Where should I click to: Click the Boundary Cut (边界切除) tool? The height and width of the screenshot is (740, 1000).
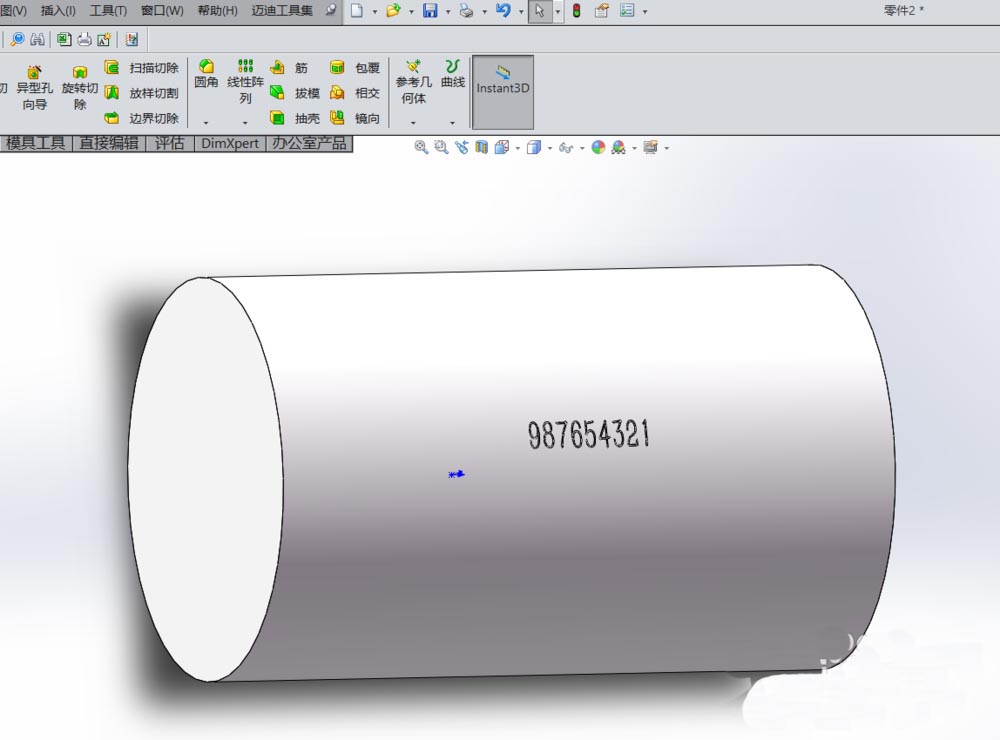click(x=141, y=118)
